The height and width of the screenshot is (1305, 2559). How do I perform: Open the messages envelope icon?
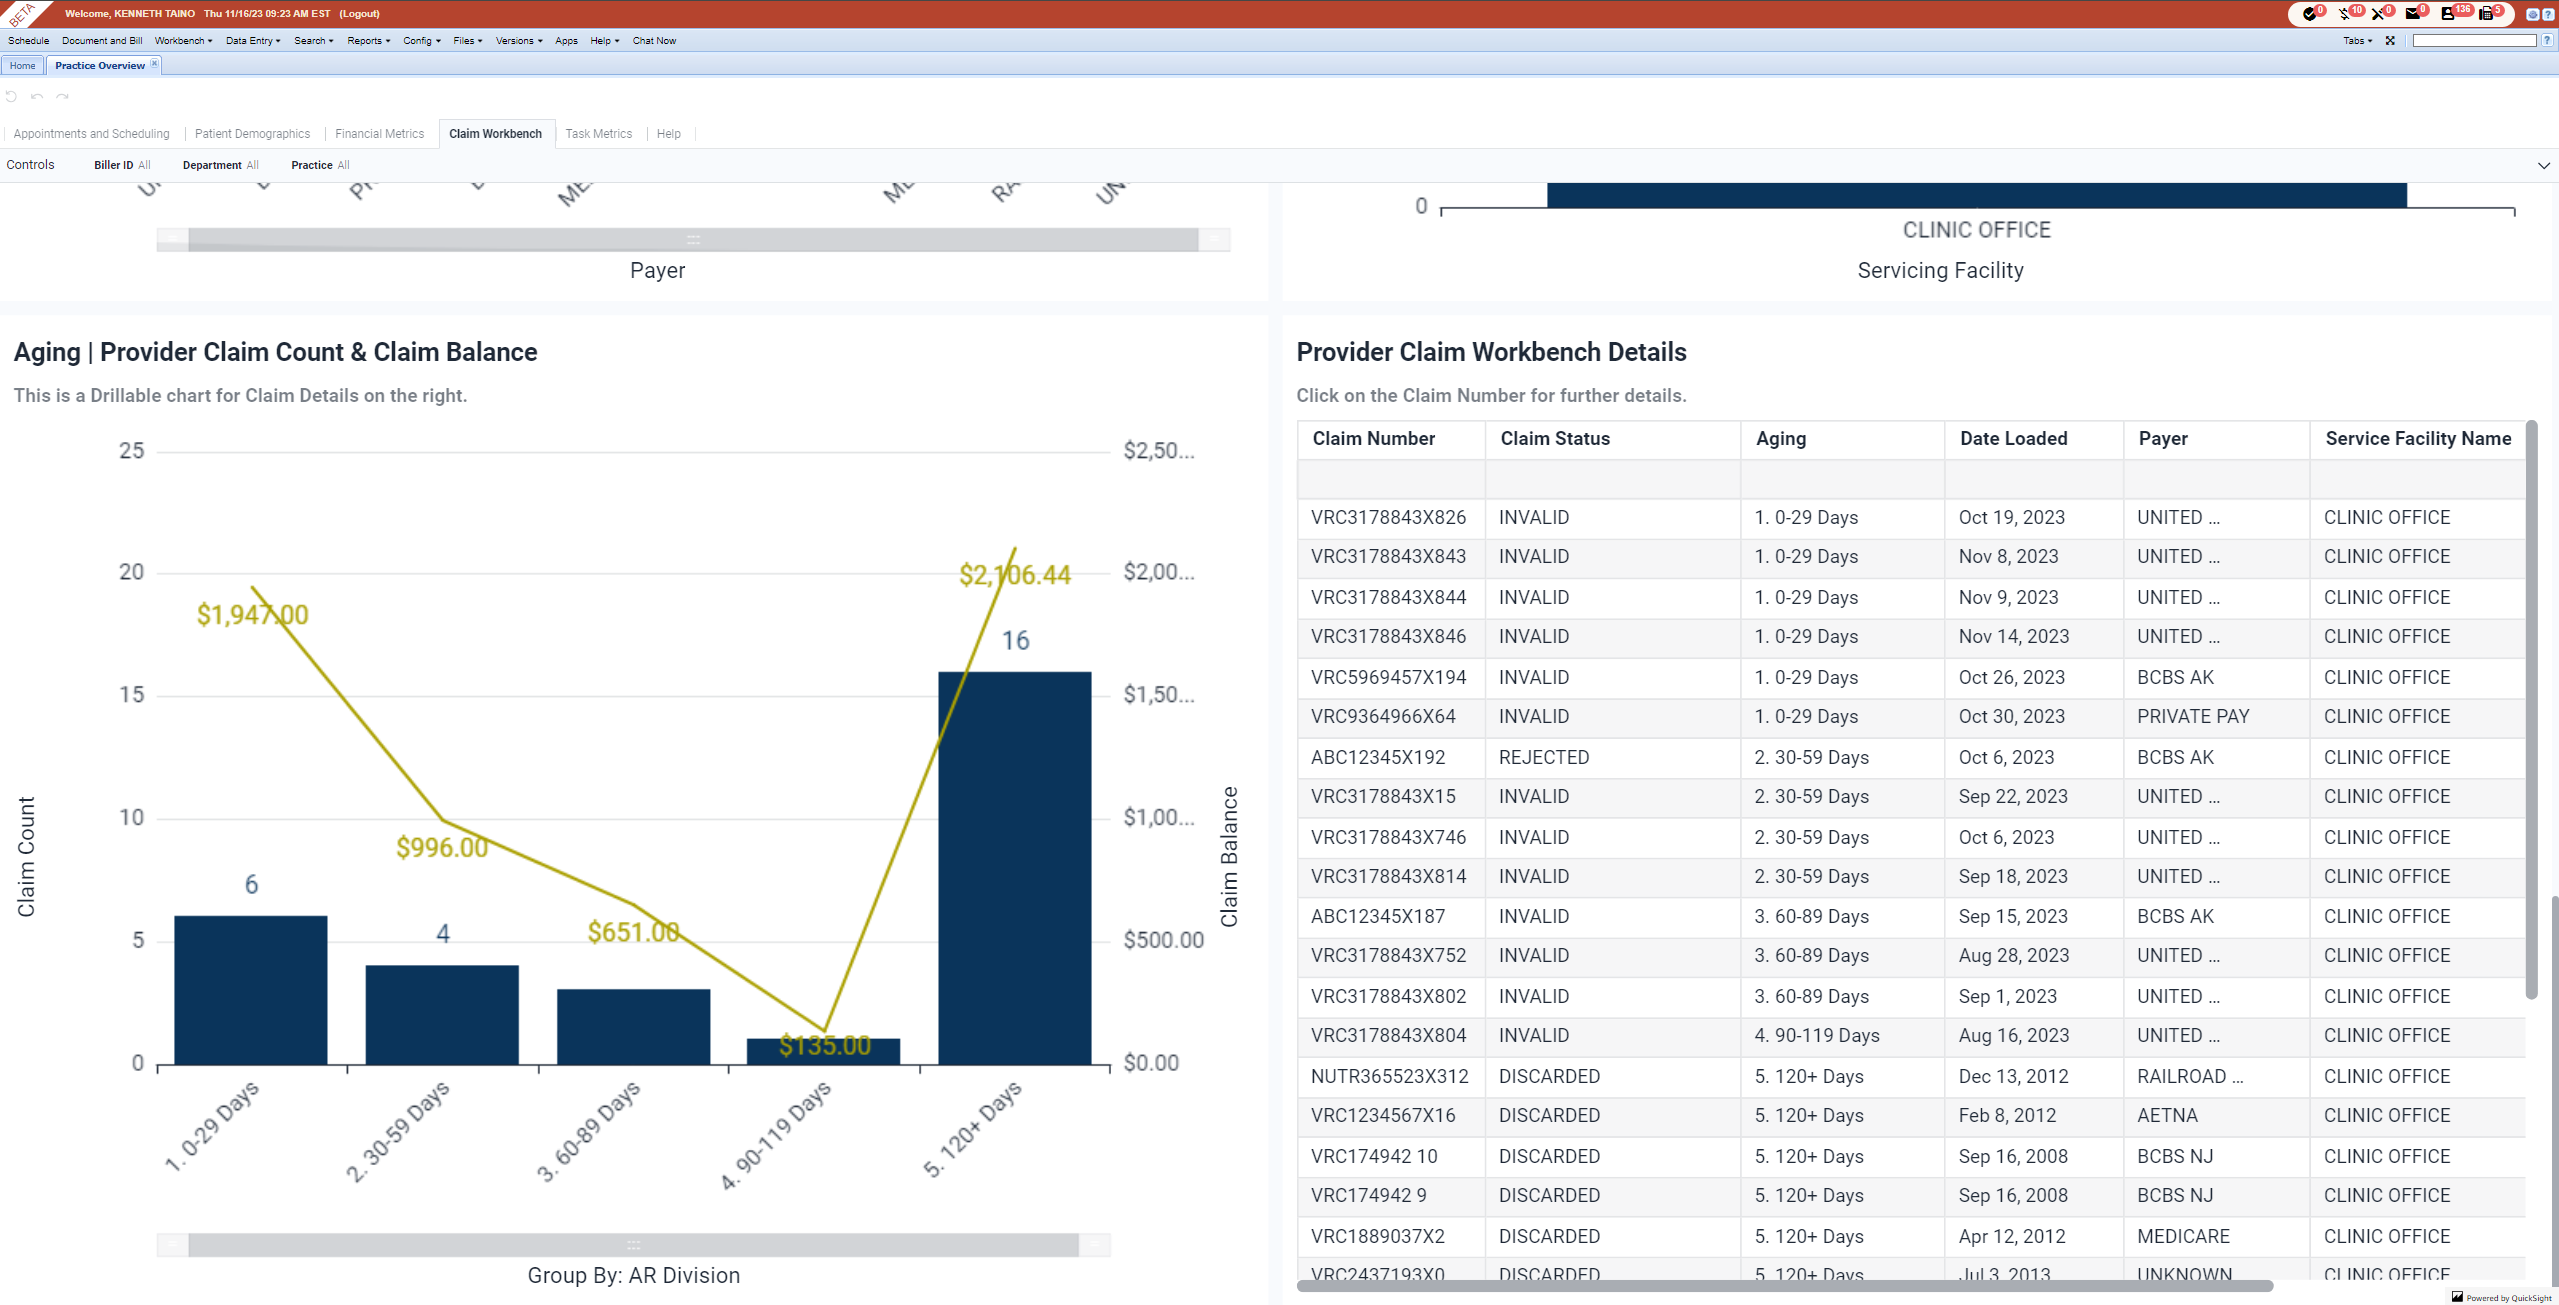tap(2413, 14)
